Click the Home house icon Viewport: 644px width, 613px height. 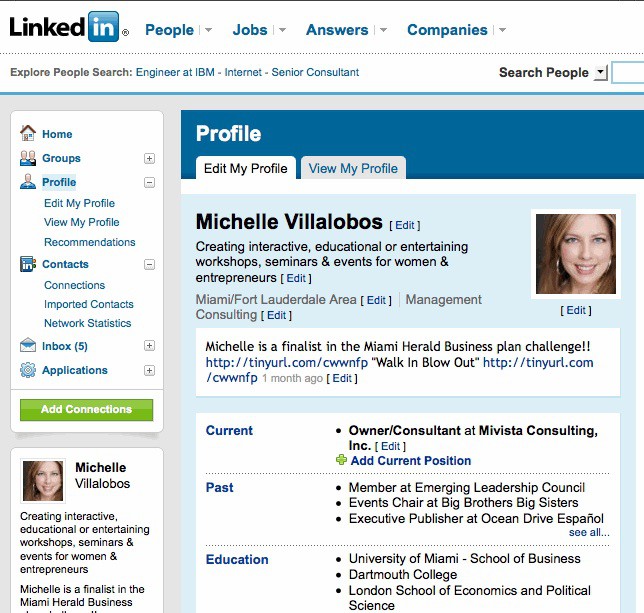point(28,133)
